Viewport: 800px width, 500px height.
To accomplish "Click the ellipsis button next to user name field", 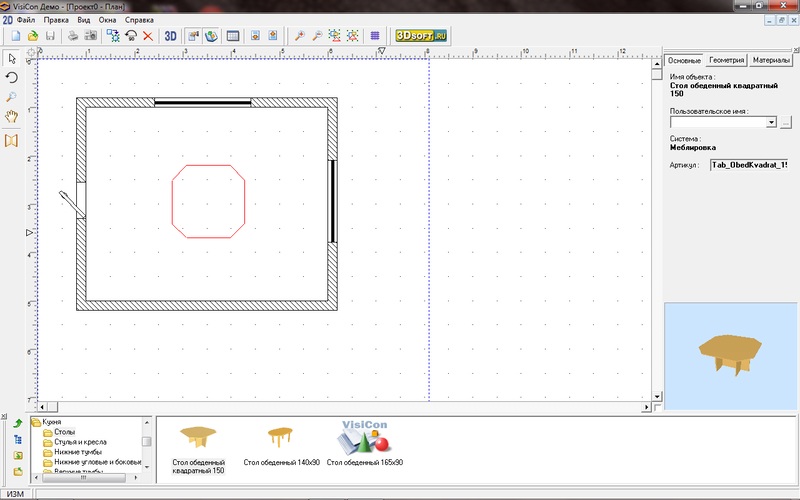I will coord(786,122).
